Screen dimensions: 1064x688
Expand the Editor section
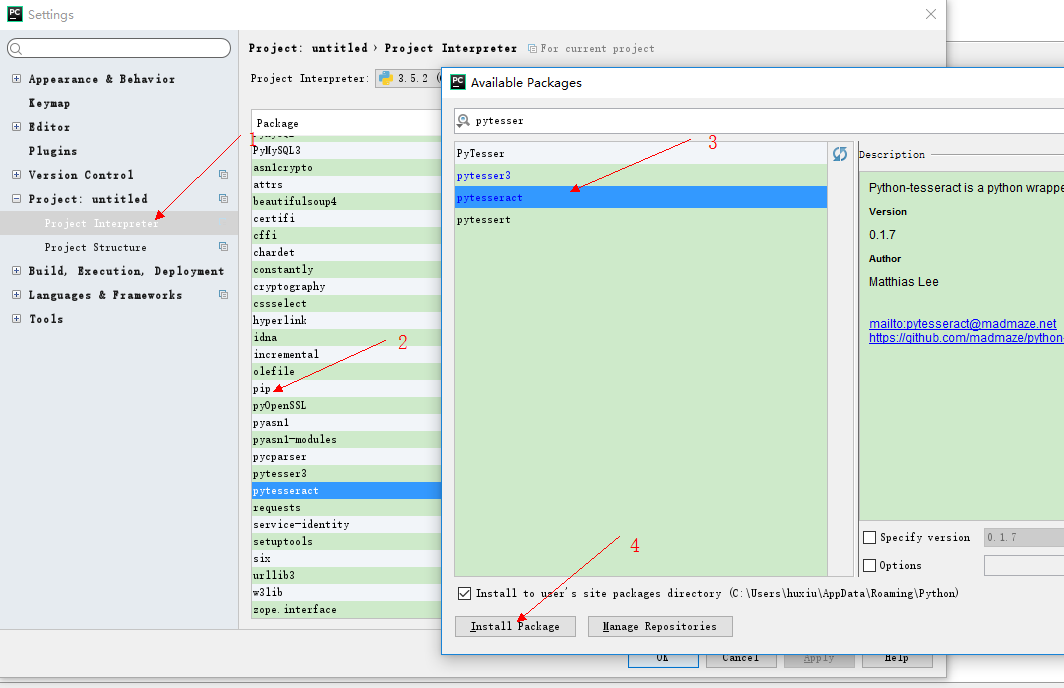(x=16, y=126)
